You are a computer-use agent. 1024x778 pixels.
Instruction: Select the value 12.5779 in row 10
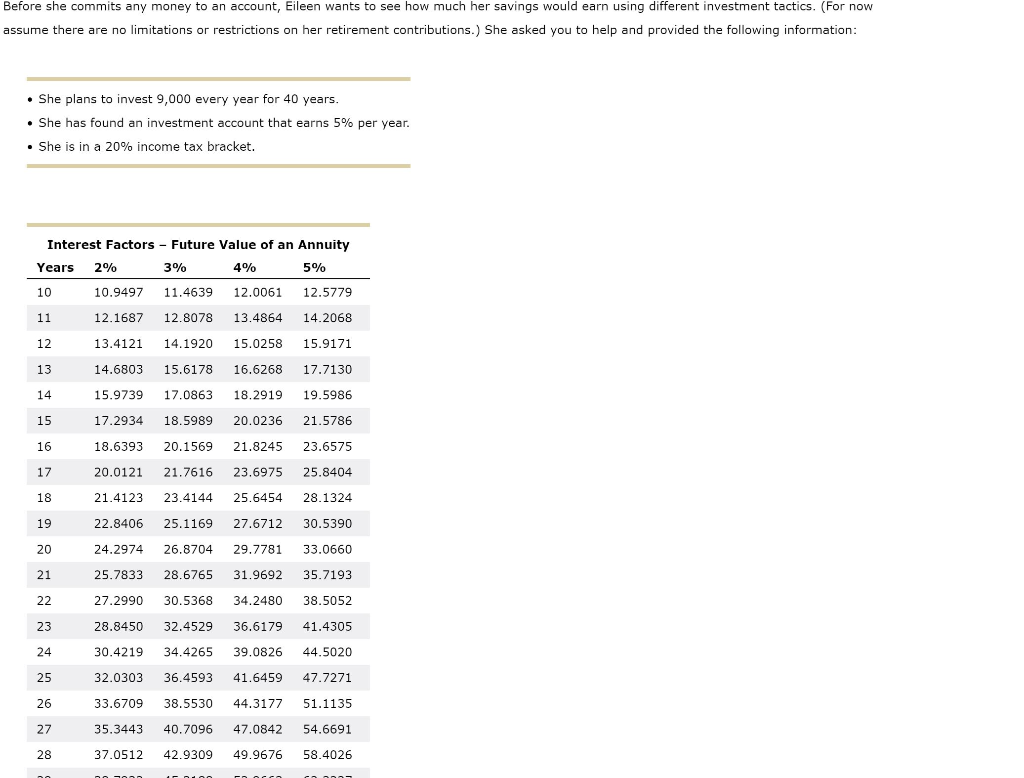point(327,293)
